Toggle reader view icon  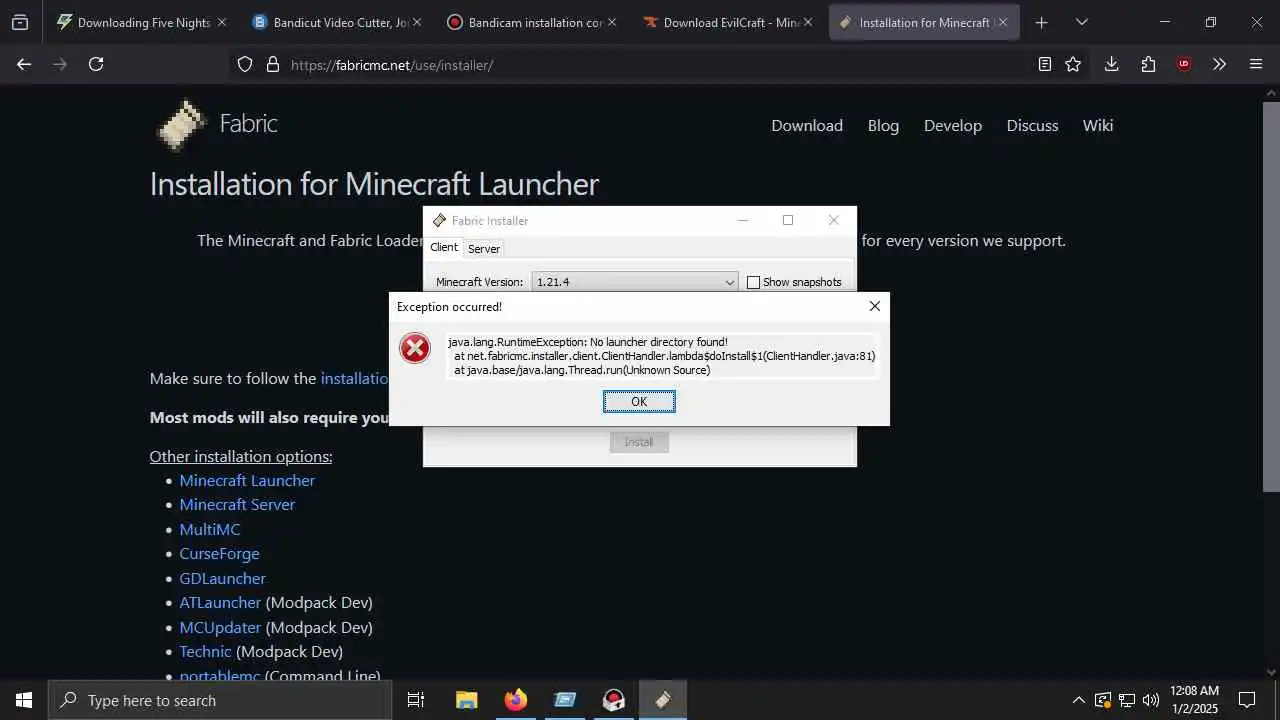pyautogui.click(x=1044, y=64)
